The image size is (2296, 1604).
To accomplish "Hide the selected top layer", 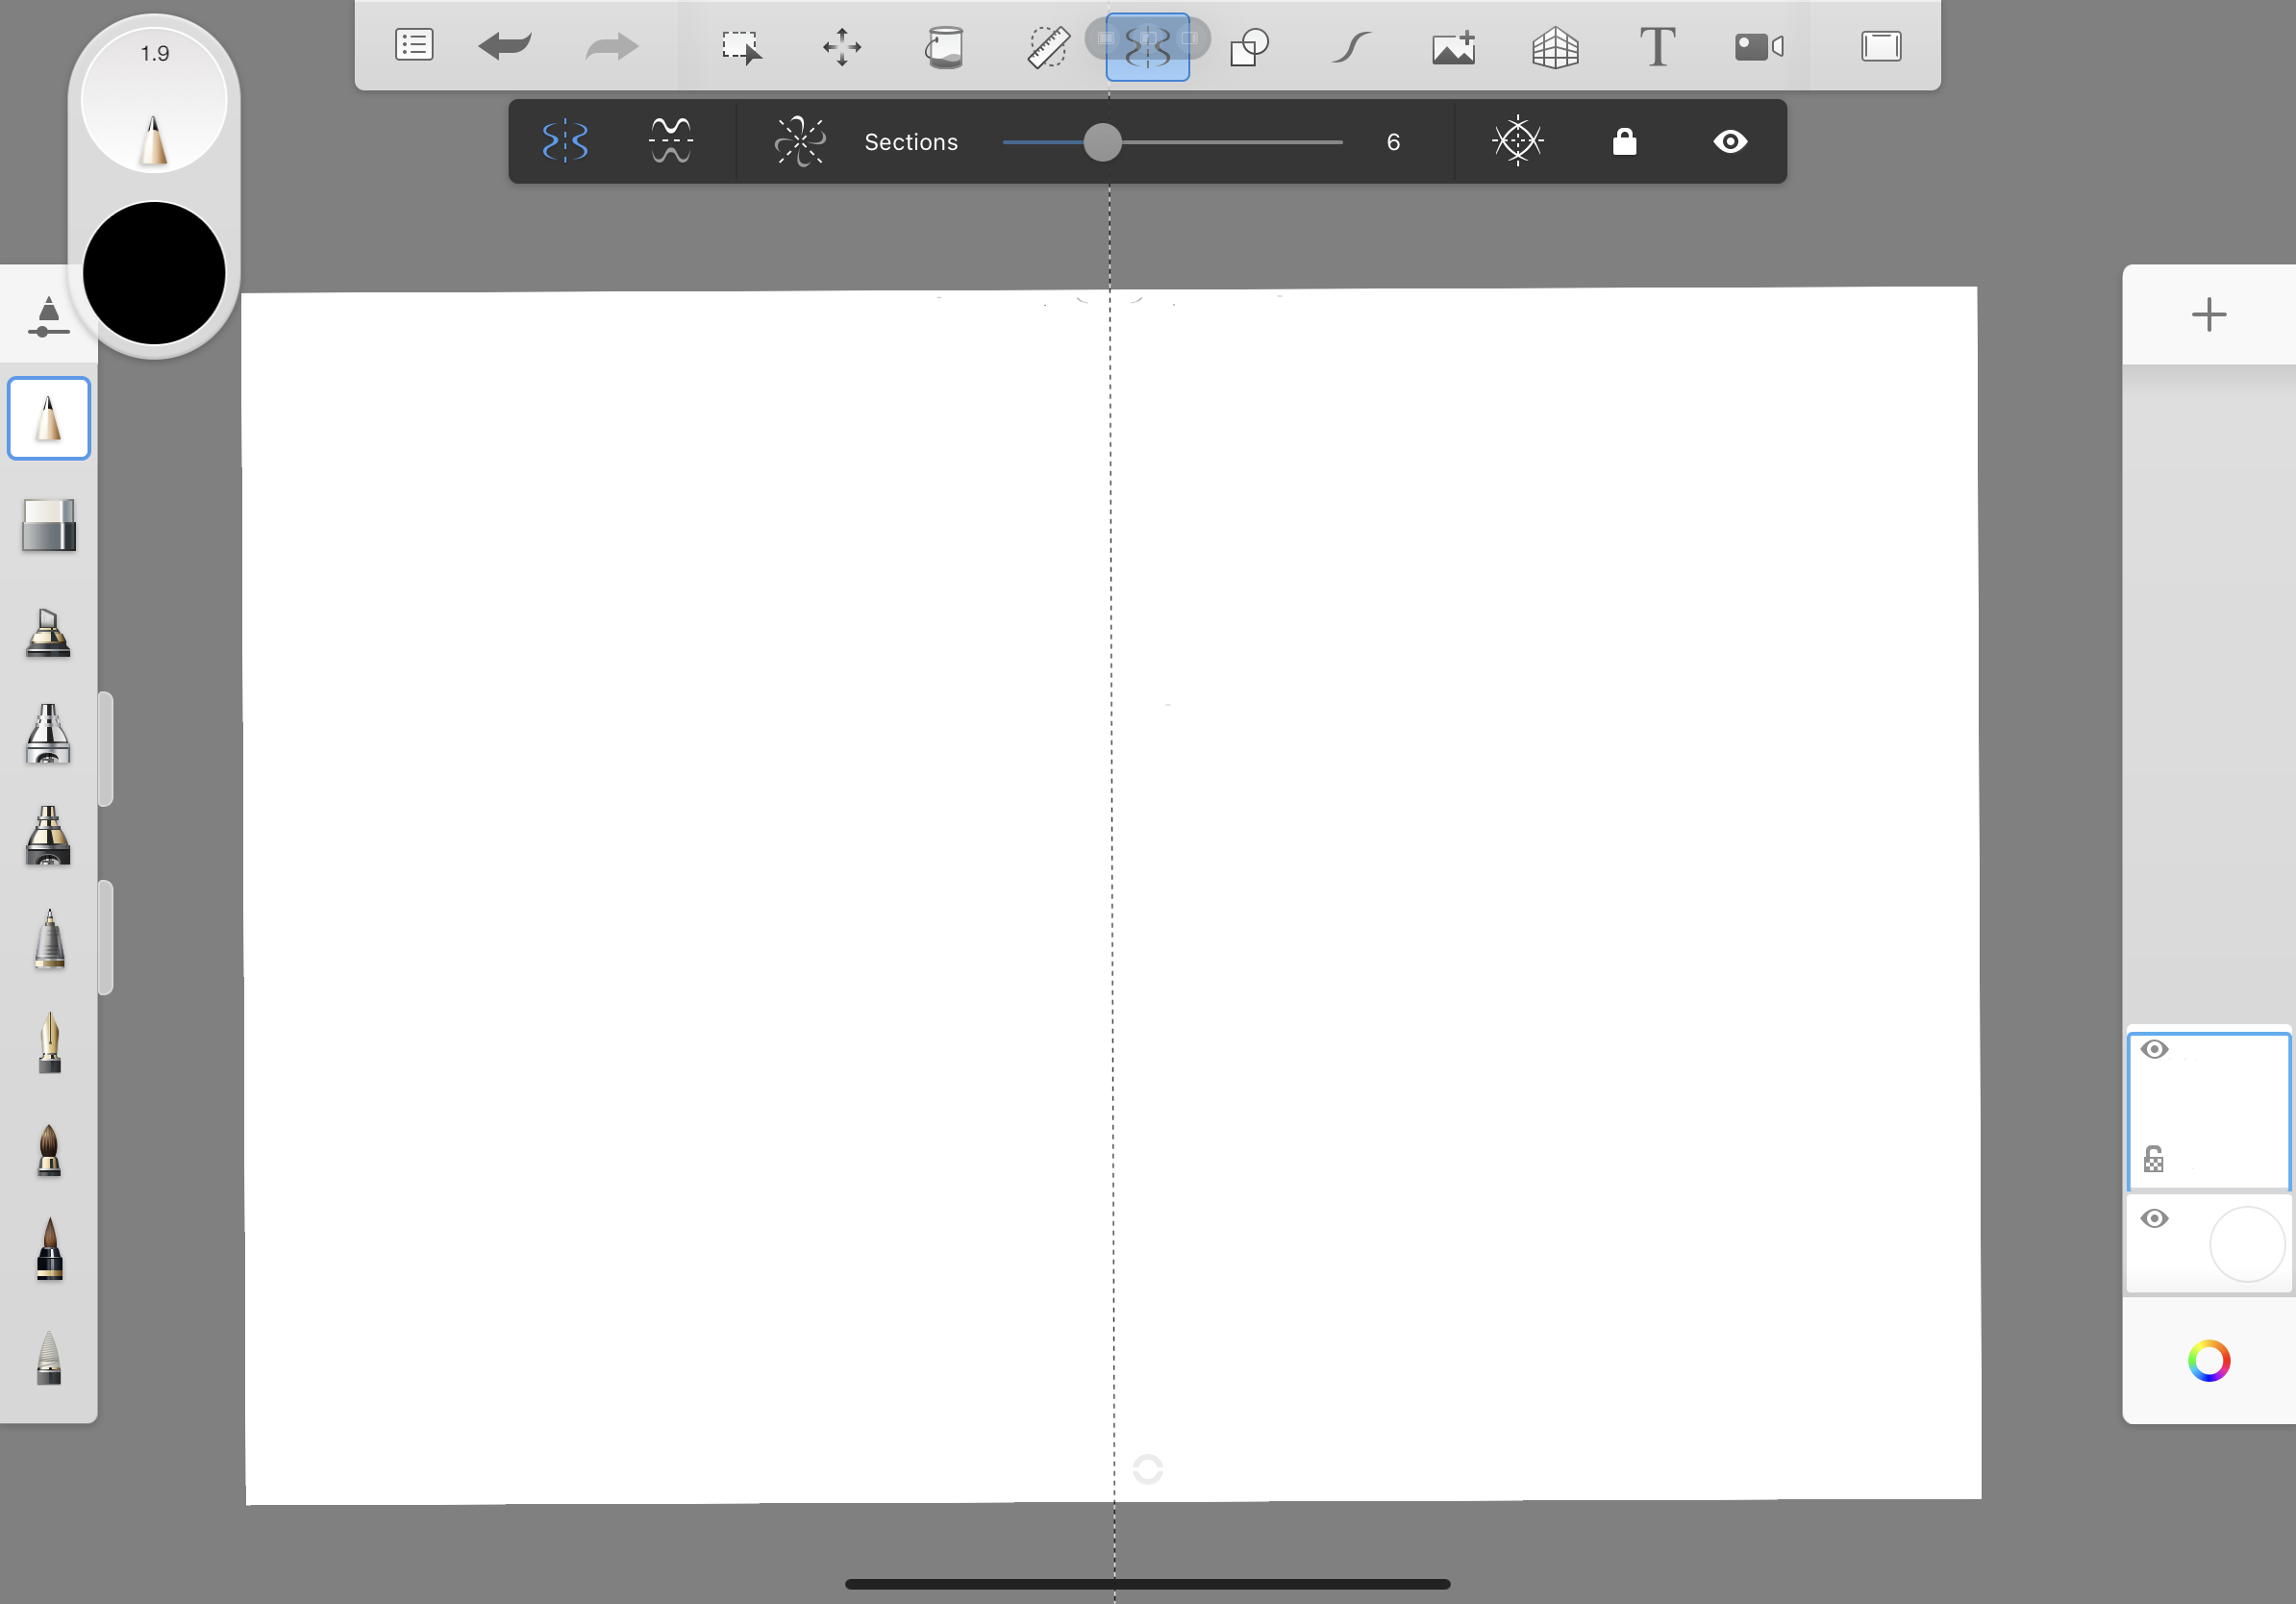I will 2155,1049.
